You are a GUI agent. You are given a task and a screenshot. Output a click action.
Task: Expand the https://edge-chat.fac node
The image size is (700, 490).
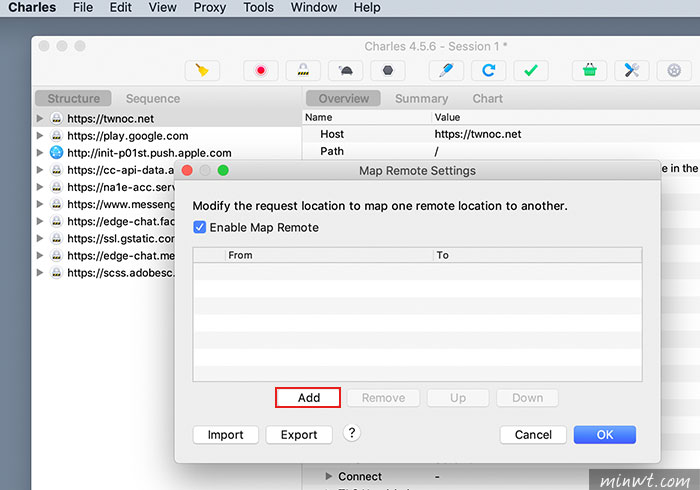coord(40,221)
